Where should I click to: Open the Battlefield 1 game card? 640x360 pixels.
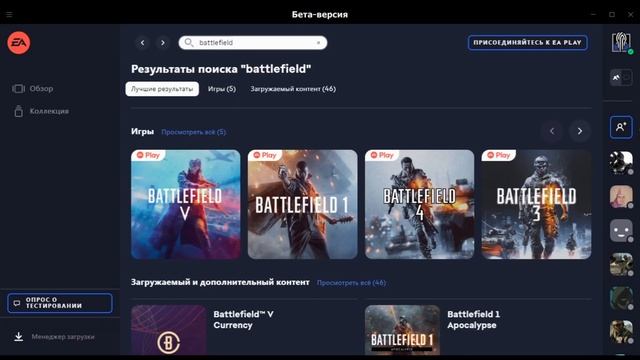302,204
